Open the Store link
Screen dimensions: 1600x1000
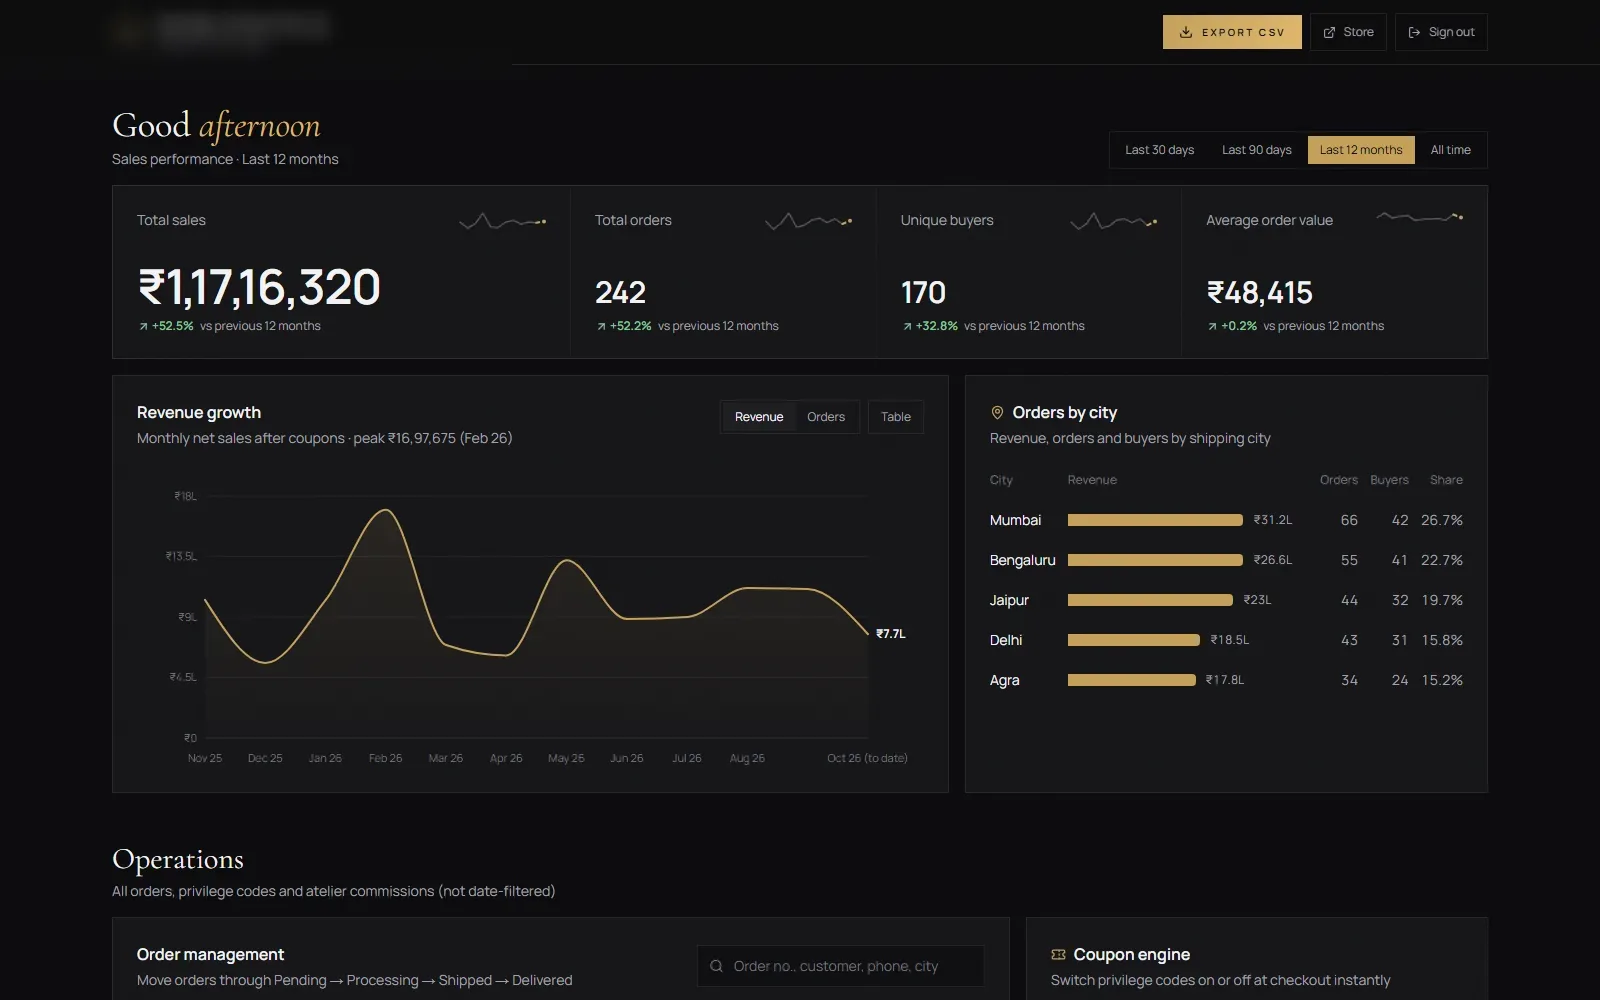pos(1348,32)
